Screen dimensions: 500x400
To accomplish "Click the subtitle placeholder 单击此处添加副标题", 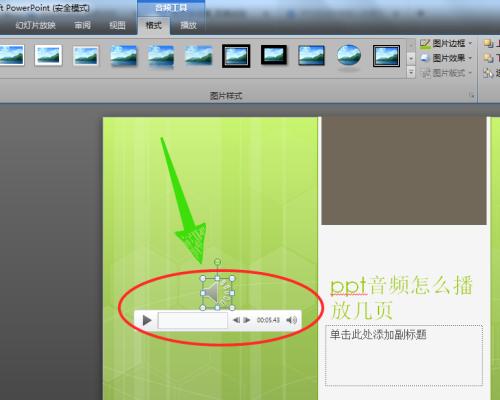I will pos(404,355).
